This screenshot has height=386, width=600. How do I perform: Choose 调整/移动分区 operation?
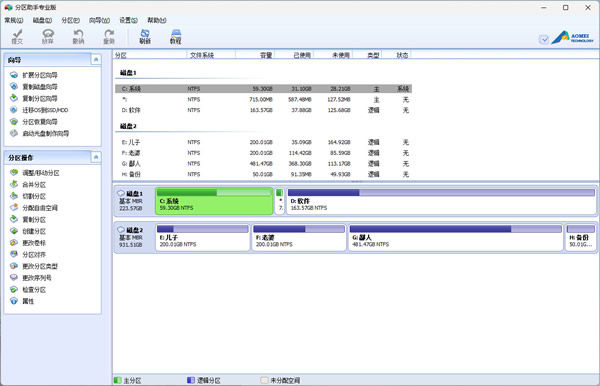pos(35,173)
